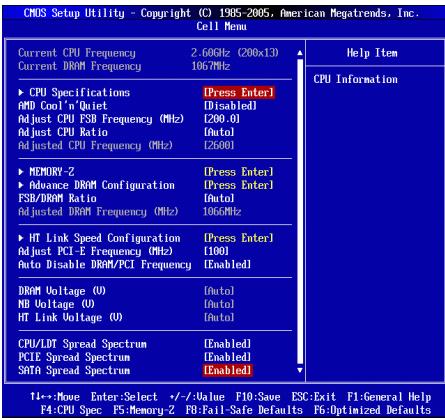Select the FSB/DRAM Ratio label
This screenshot has width=445, height=418.
point(57,198)
